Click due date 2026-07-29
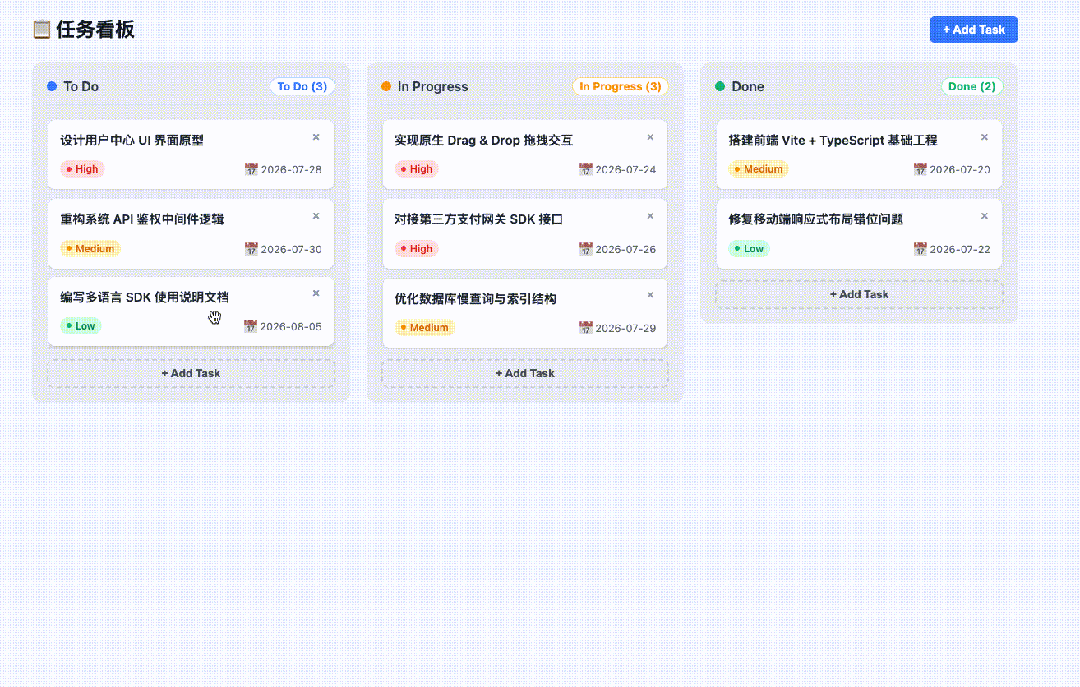This screenshot has height=687, width=1080. [x=625, y=328]
